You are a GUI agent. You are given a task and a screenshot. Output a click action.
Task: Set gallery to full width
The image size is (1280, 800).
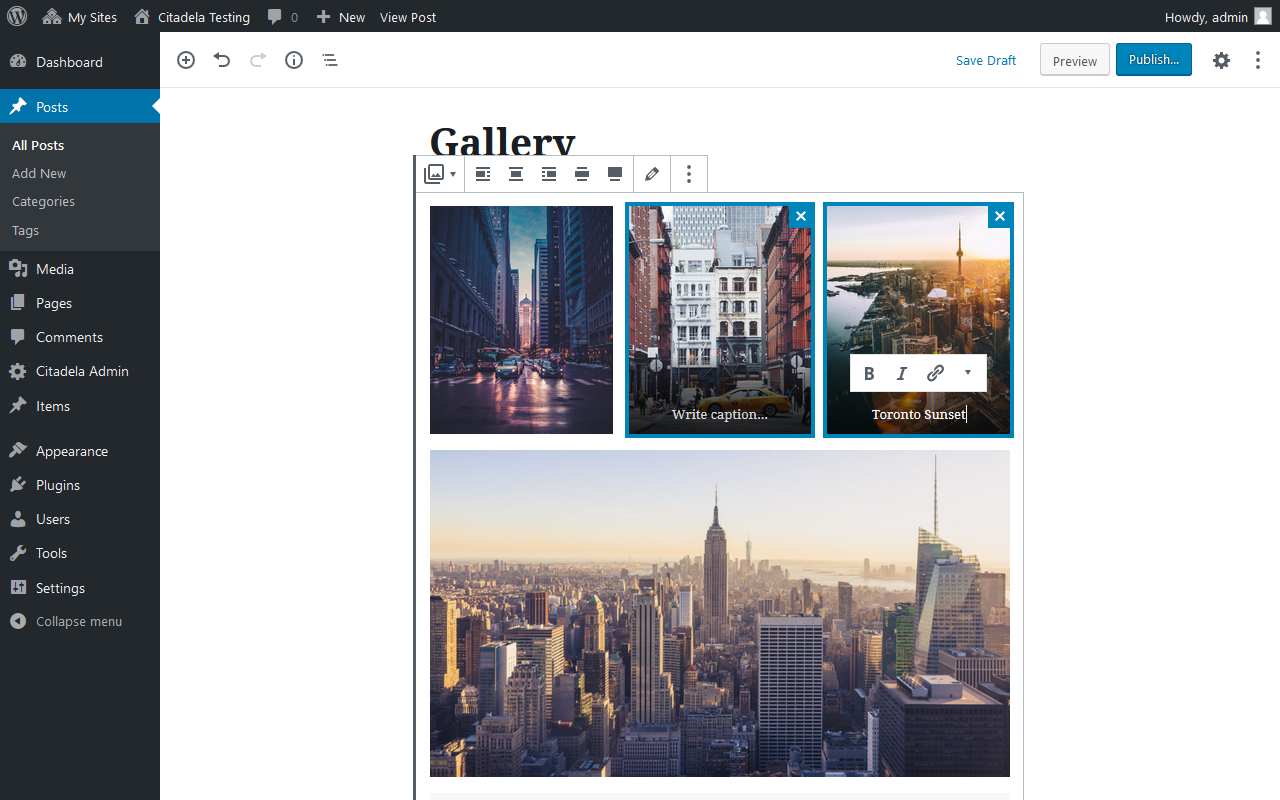click(615, 174)
